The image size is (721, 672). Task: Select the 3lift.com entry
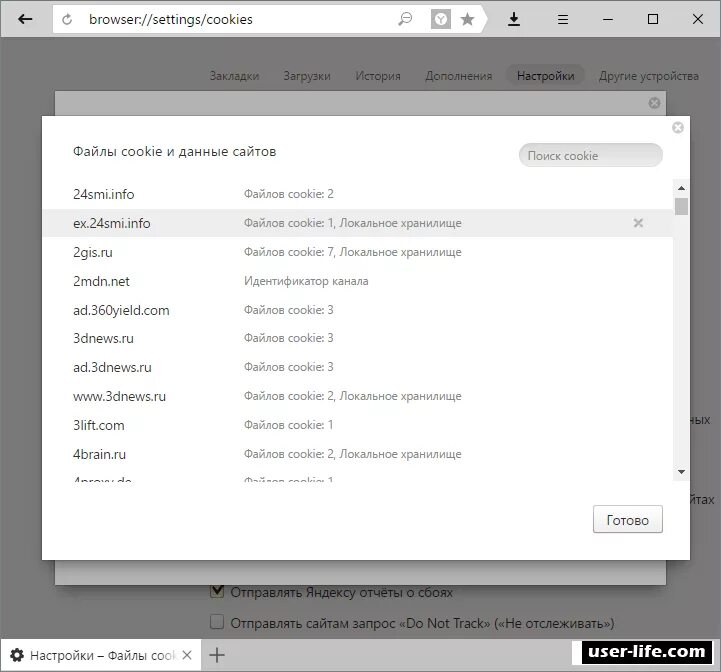pyautogui.click(x=358, y=425)
